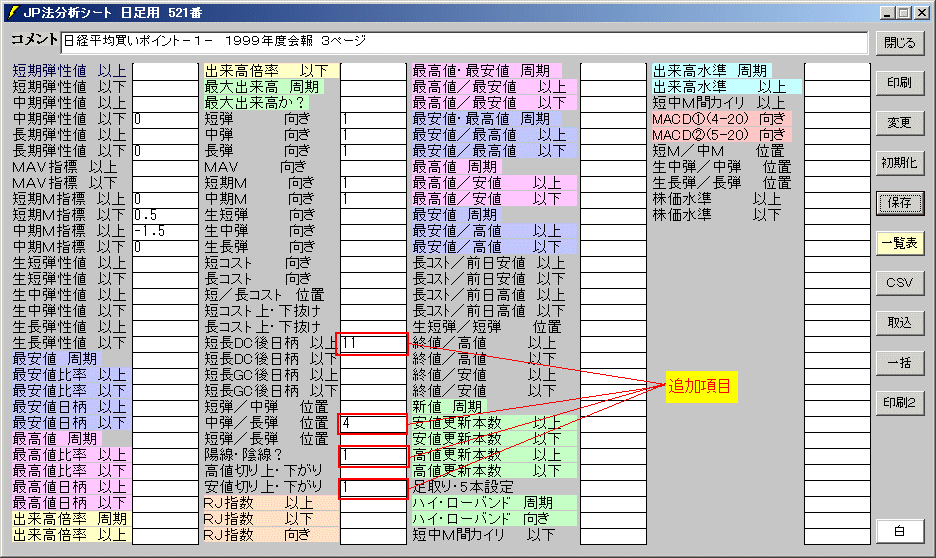
Task: Click the yellow 追加項目 annotation label
Action: 701,386
